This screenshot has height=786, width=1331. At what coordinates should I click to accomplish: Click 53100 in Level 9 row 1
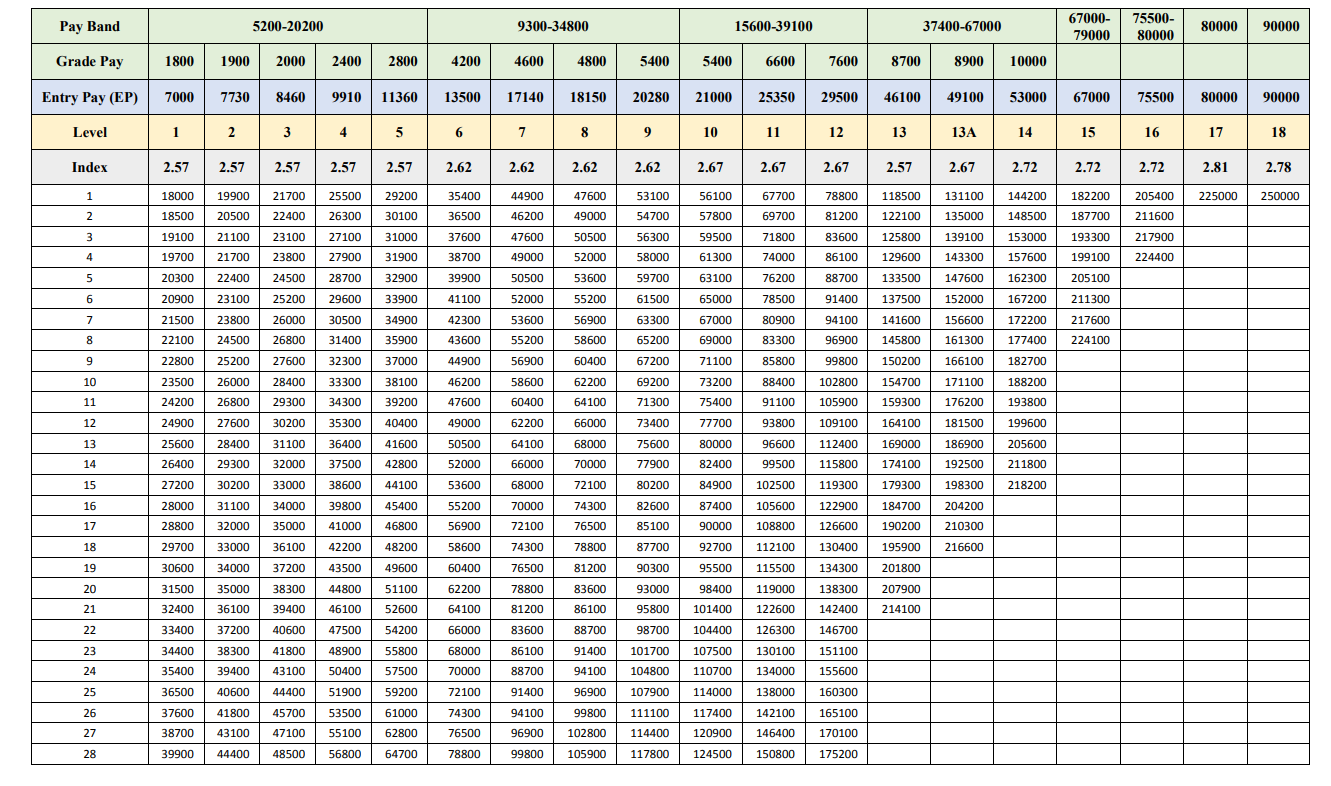click(653, 196)
